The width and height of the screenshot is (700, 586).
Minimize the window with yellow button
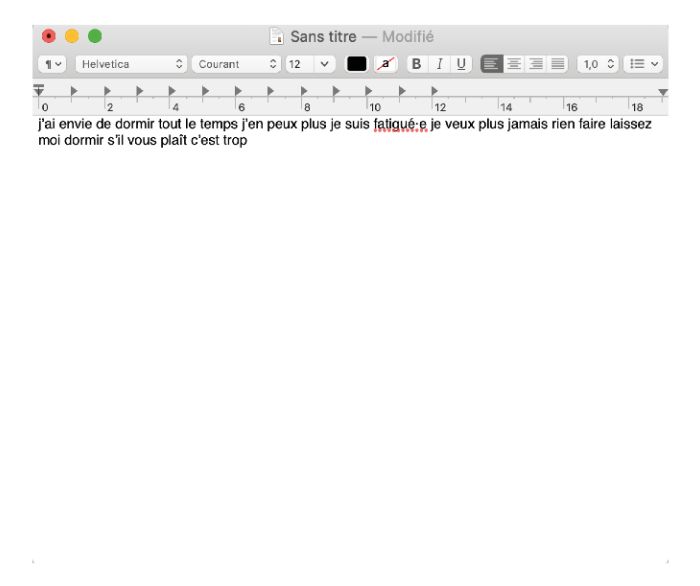pyautogui.click(x=72, y=36)
